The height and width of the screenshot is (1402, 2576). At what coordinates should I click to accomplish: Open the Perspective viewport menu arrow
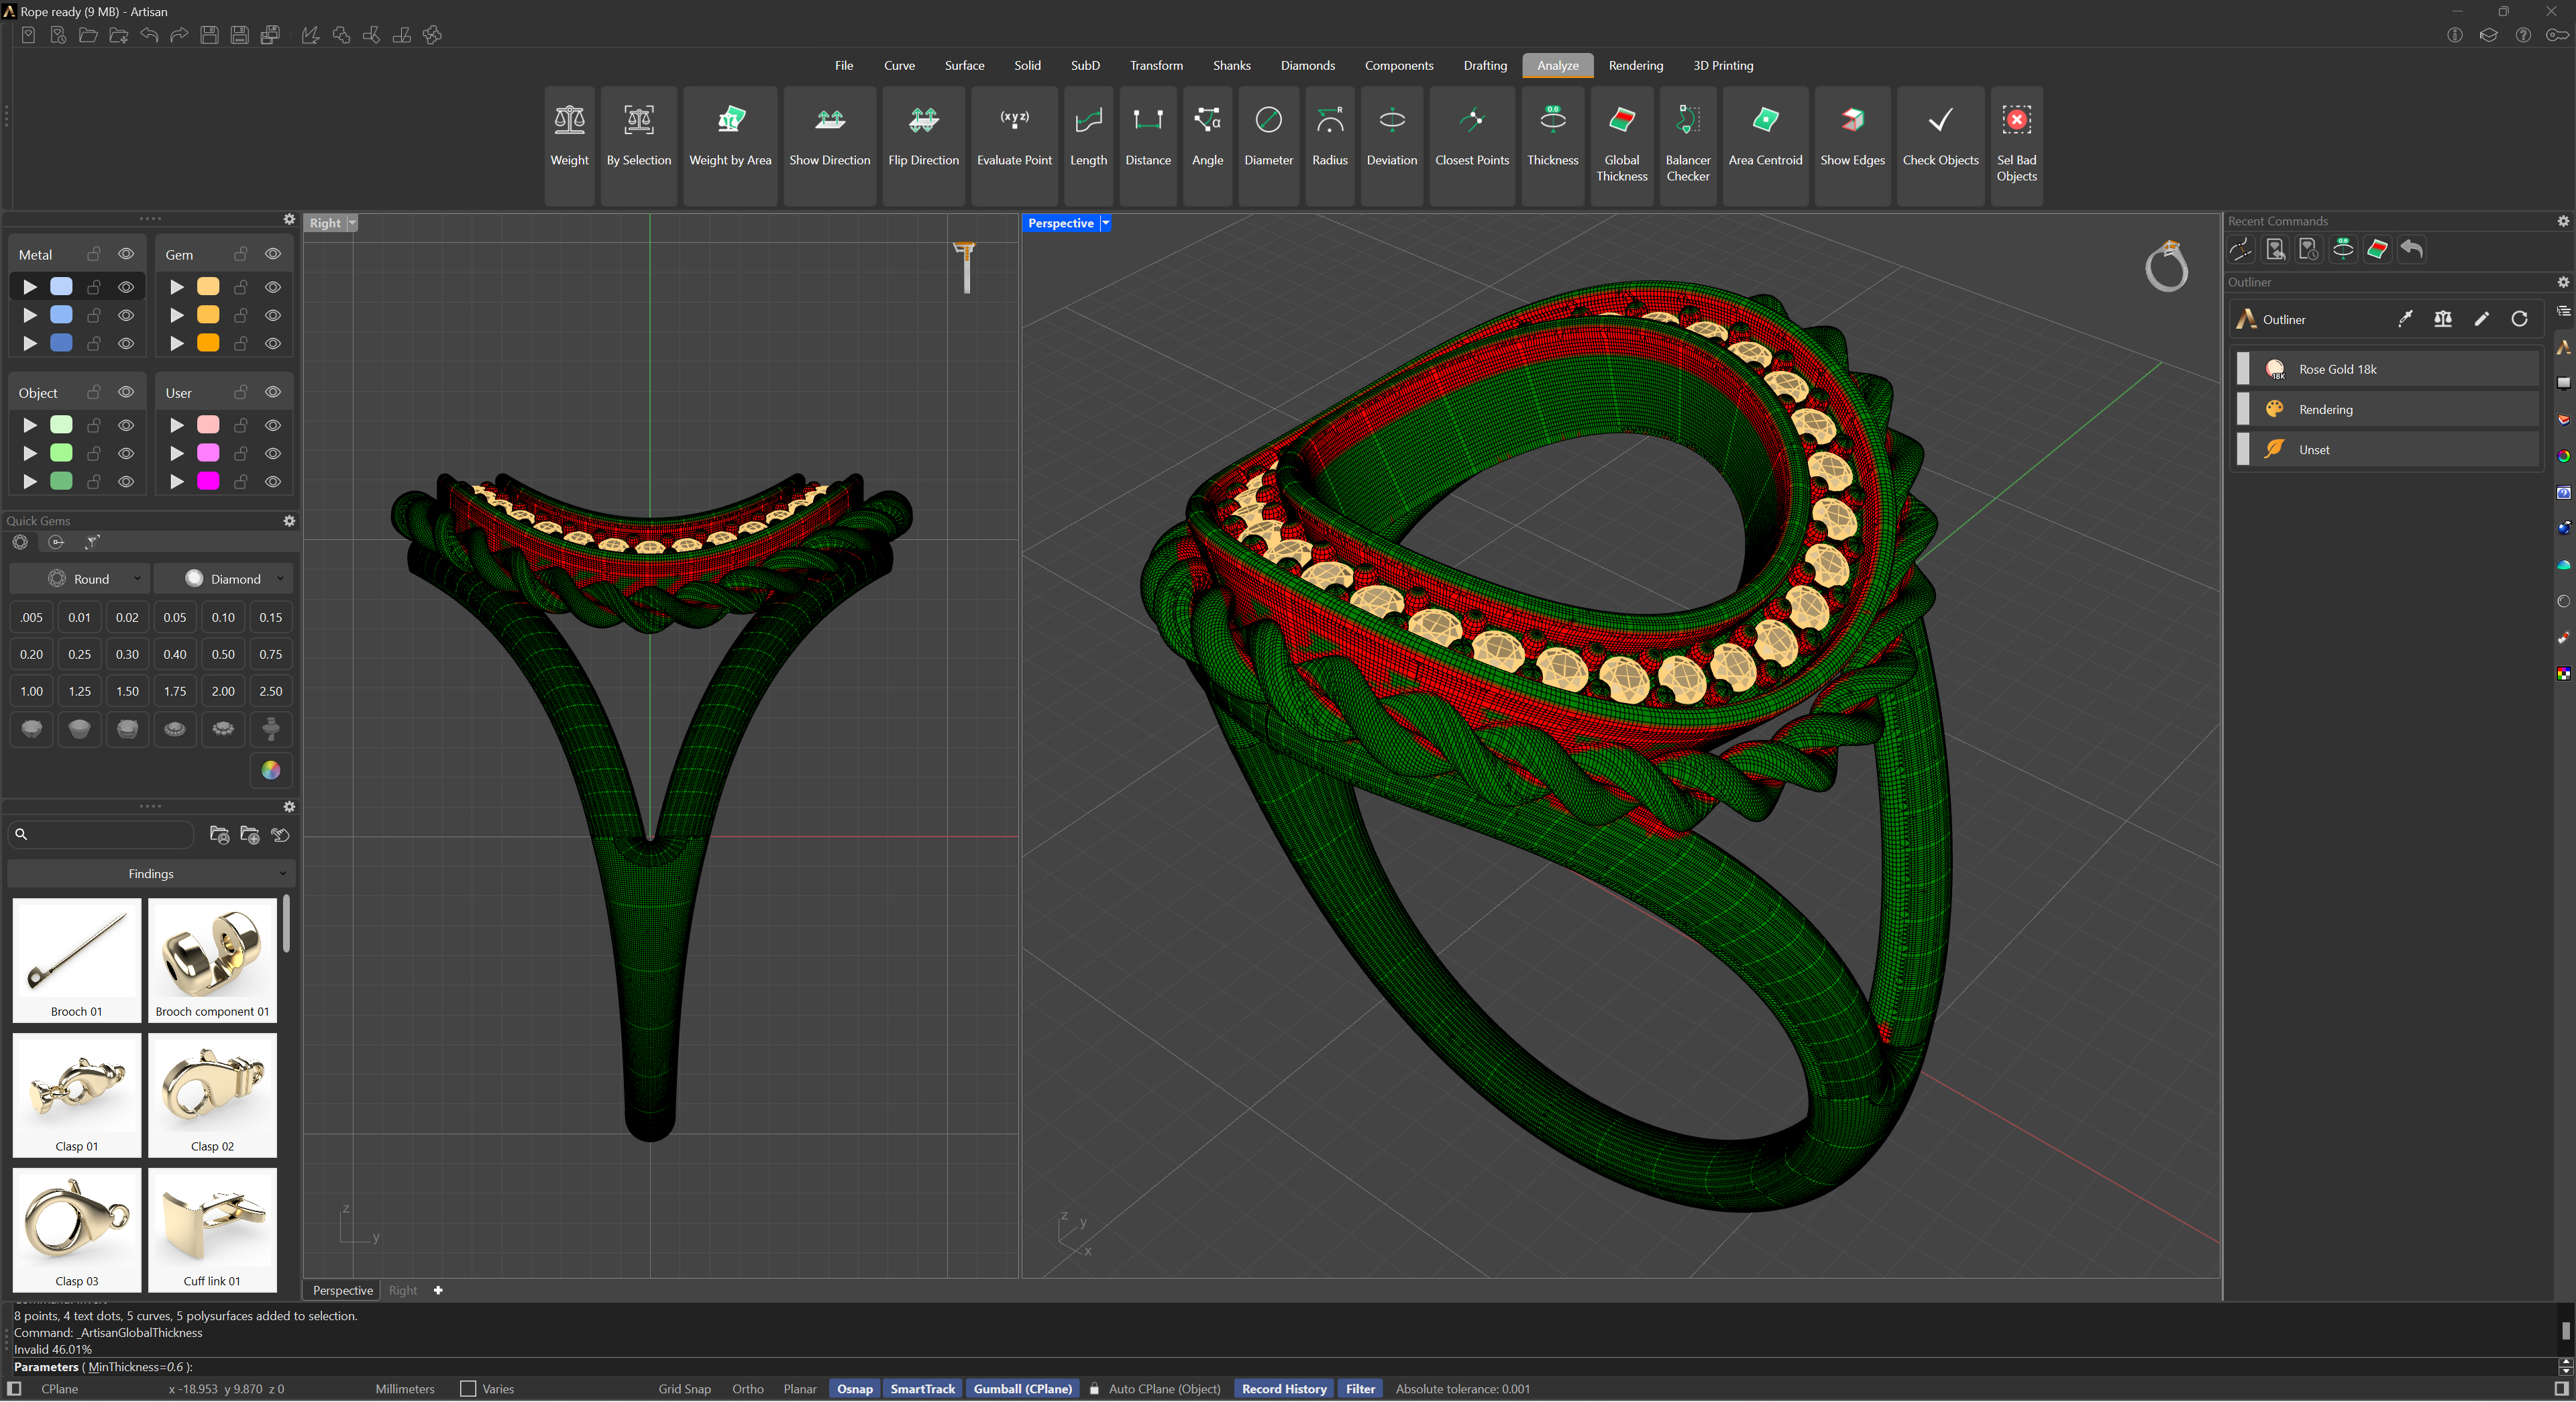[x=1105, y=223]
